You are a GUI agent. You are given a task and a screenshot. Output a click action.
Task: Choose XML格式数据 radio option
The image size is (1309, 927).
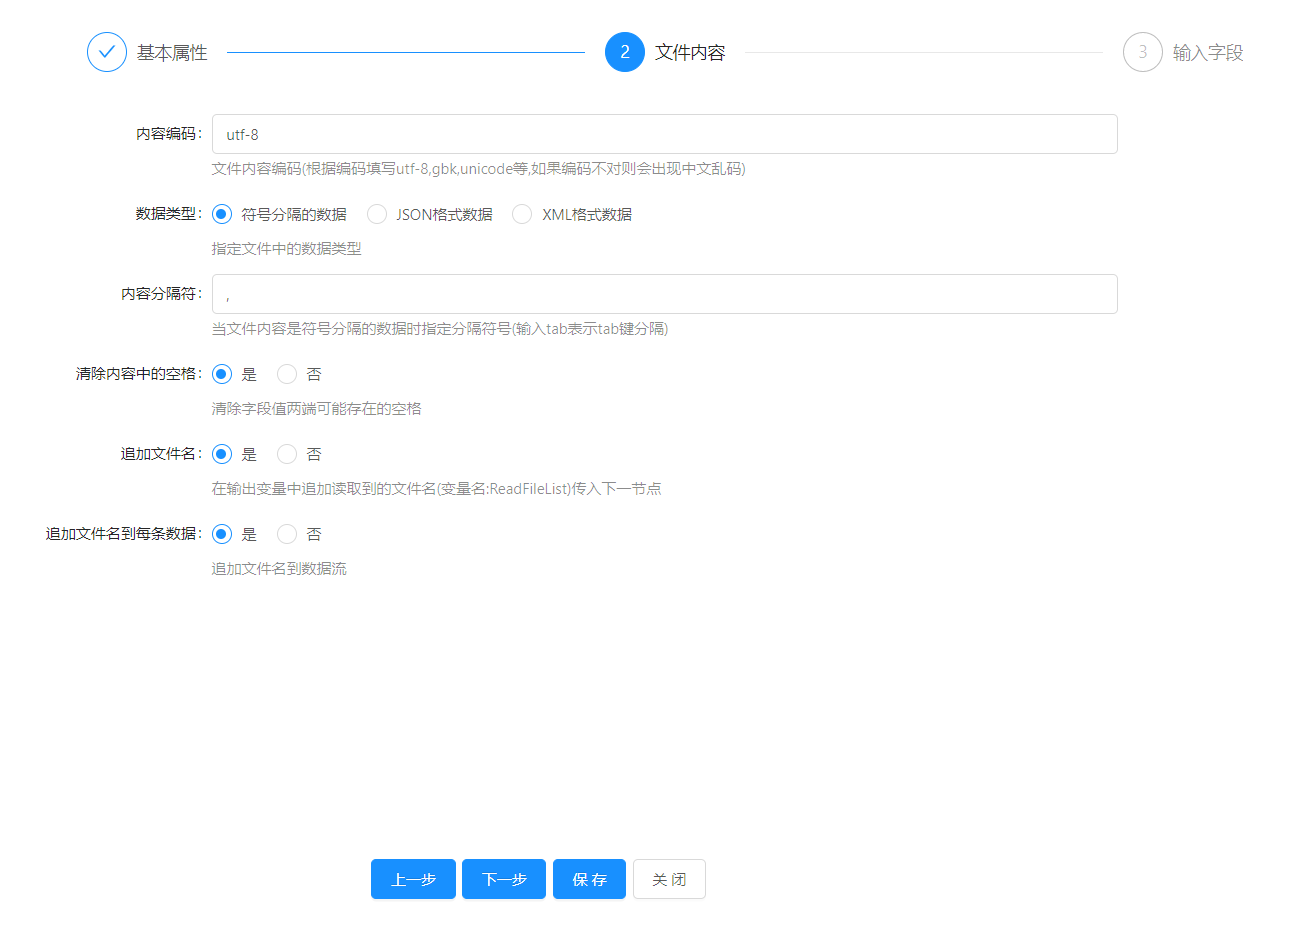[522, 214]
